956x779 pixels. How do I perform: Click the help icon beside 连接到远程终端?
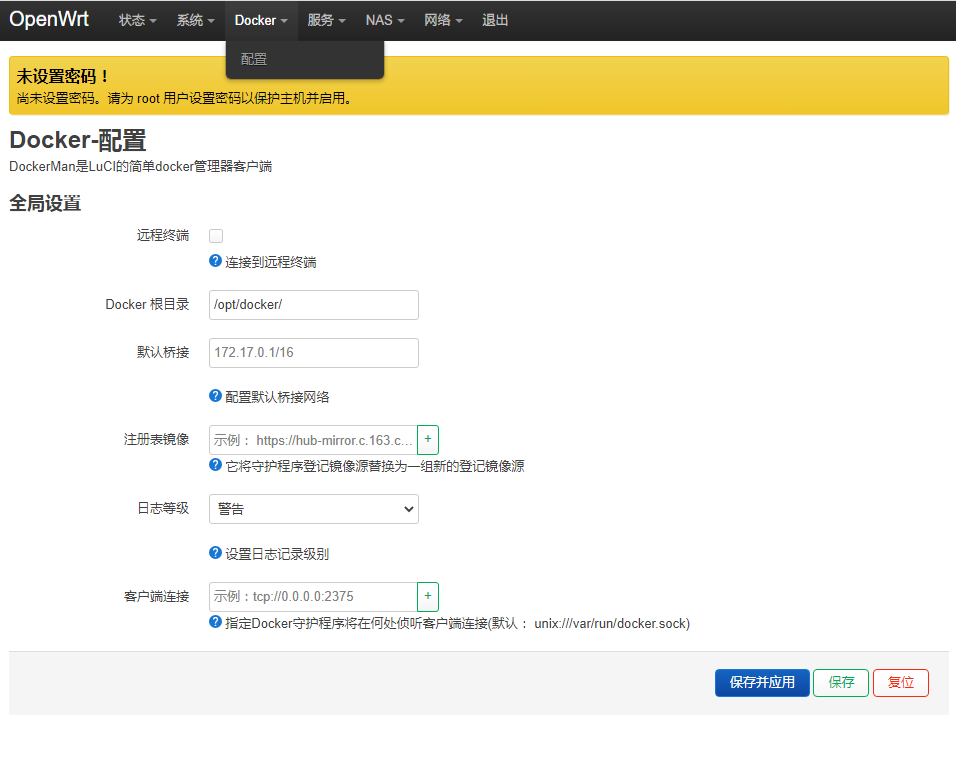(215, 261)
